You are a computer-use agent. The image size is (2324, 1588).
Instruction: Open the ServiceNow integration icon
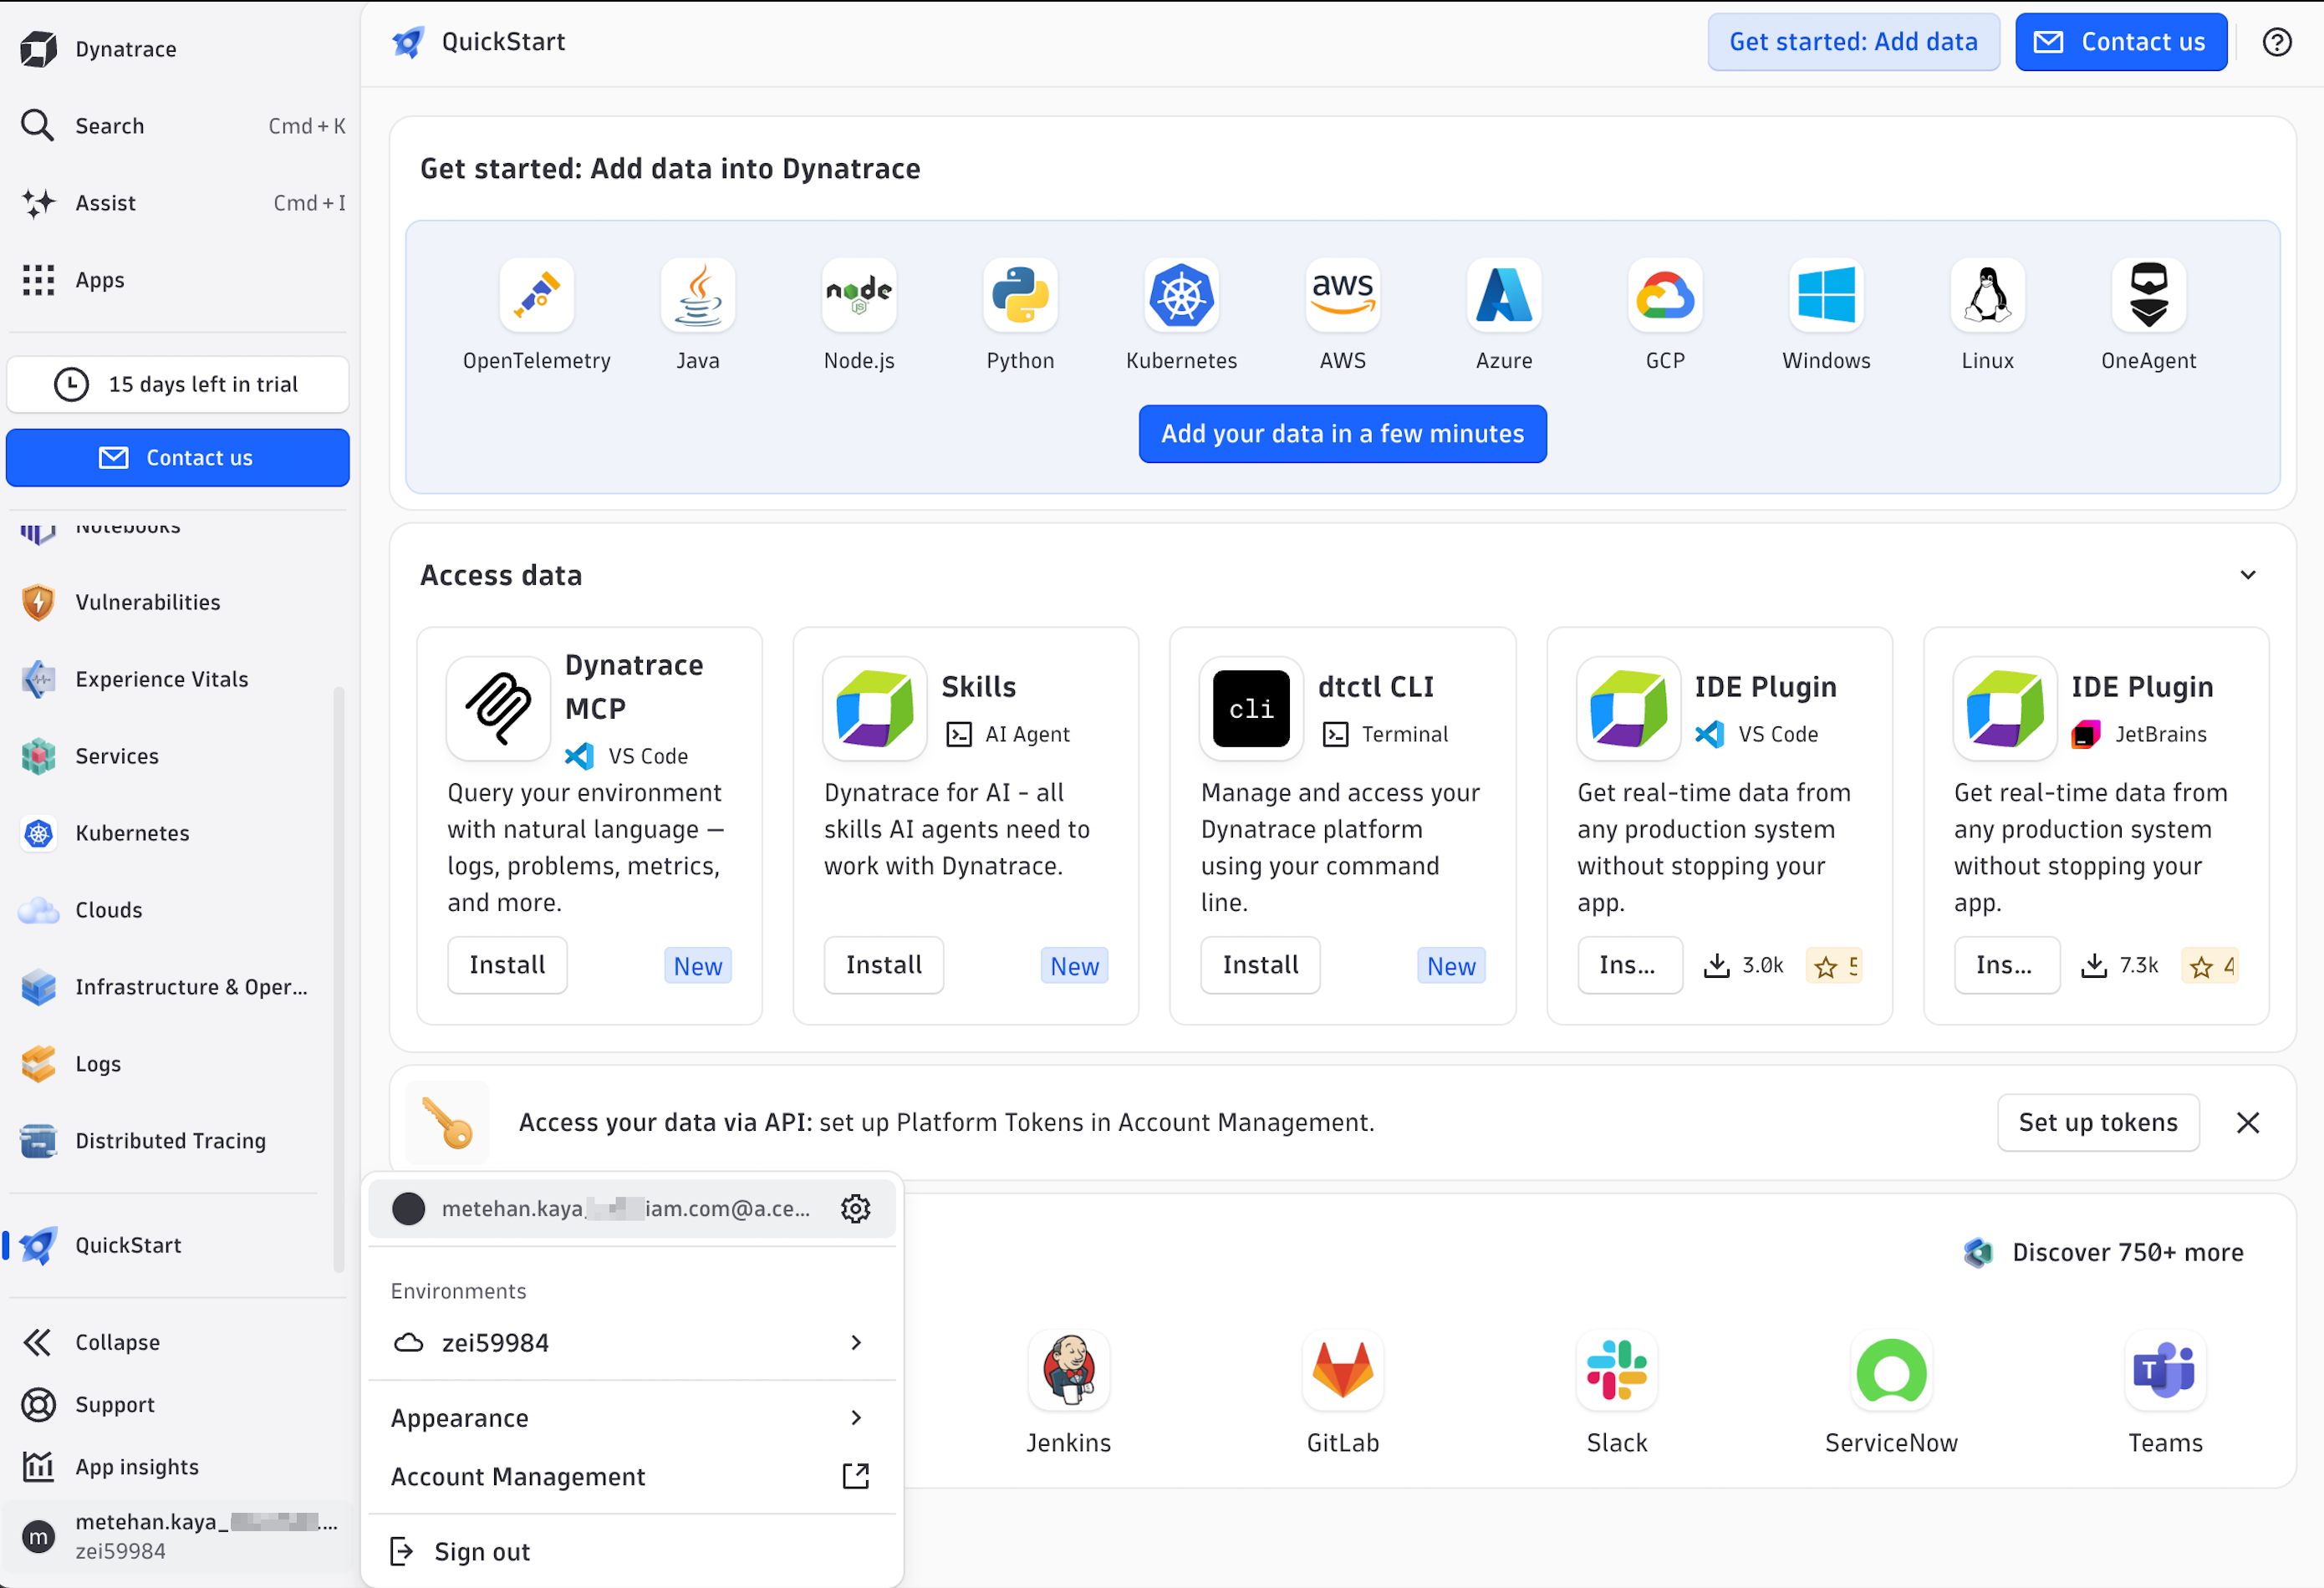1890,1370
